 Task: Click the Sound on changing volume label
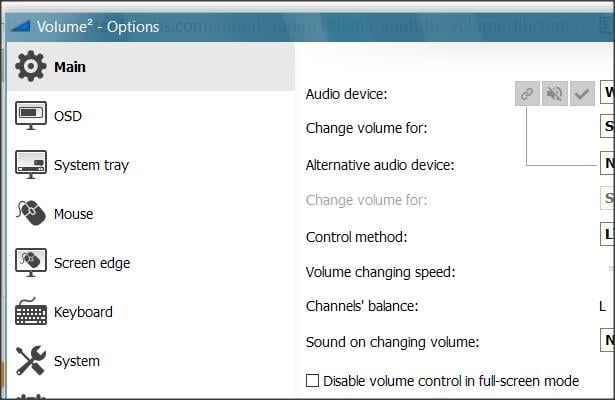point(393,342)
